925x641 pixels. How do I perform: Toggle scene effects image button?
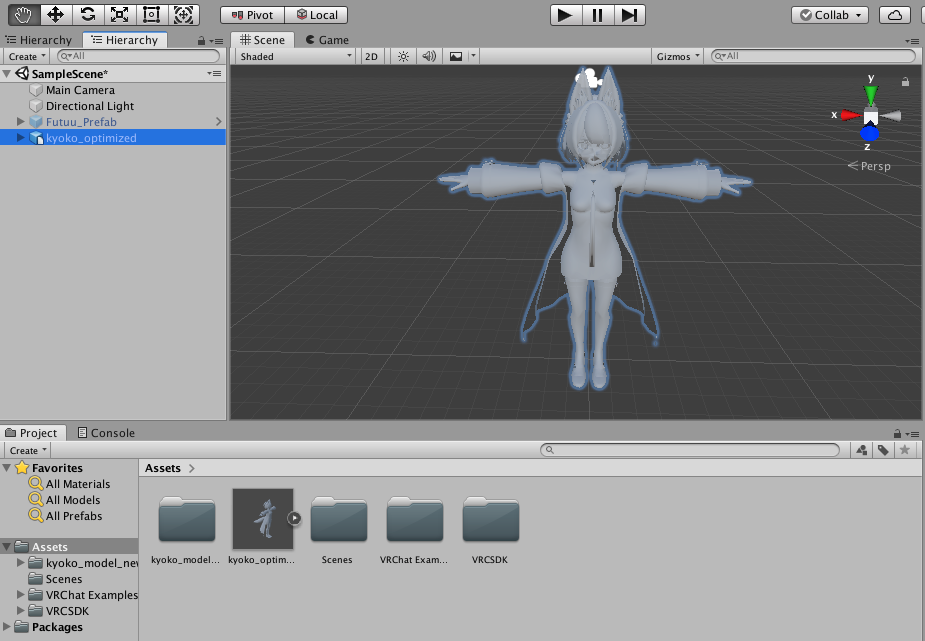click(x=456, y=56)
